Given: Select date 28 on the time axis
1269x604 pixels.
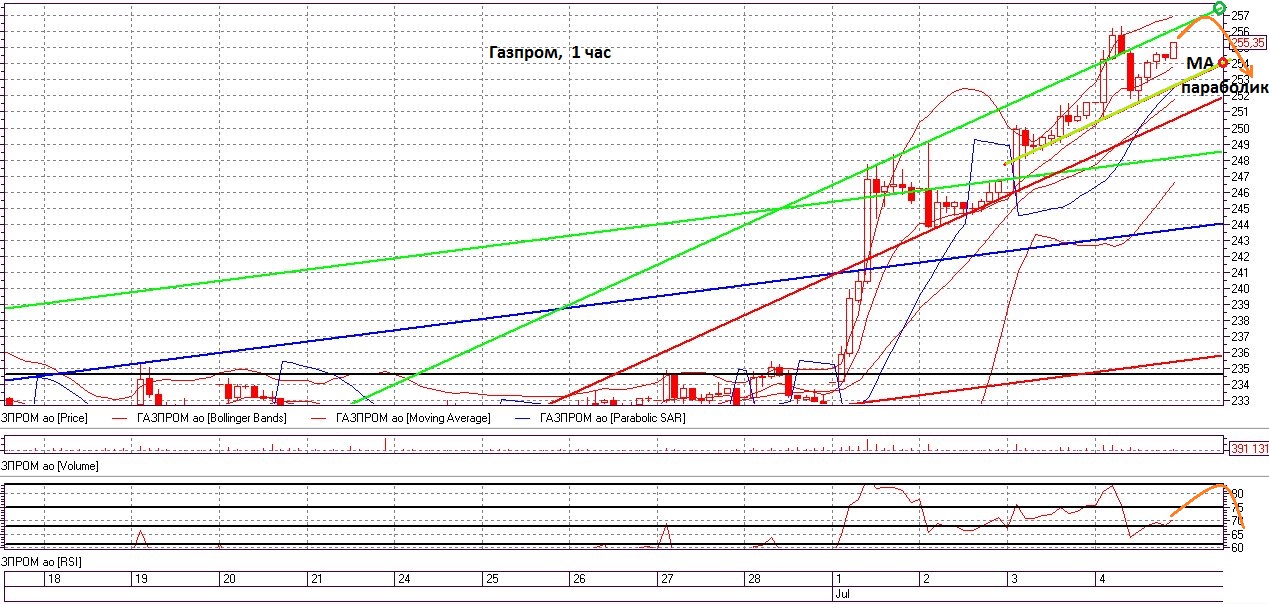Looking at the screenshot, I should (753, 578).
